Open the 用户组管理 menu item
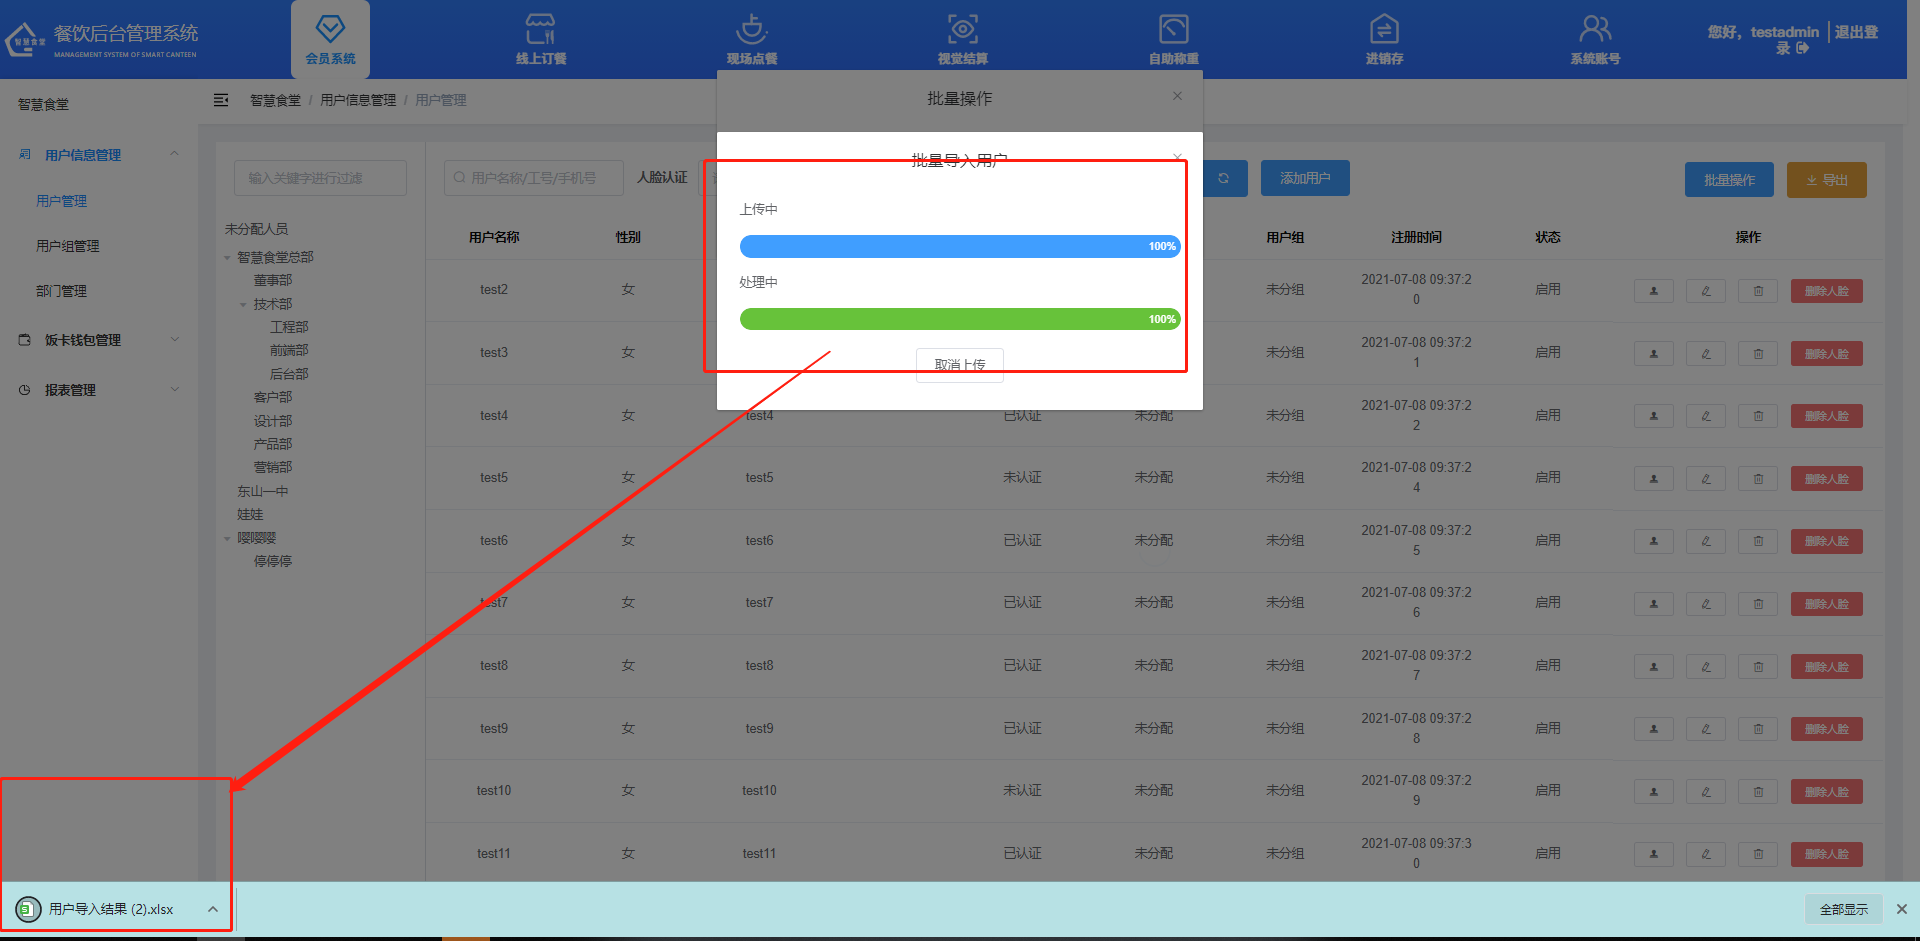This screenshot has height=941, width=1920. [x=68, y=246]
